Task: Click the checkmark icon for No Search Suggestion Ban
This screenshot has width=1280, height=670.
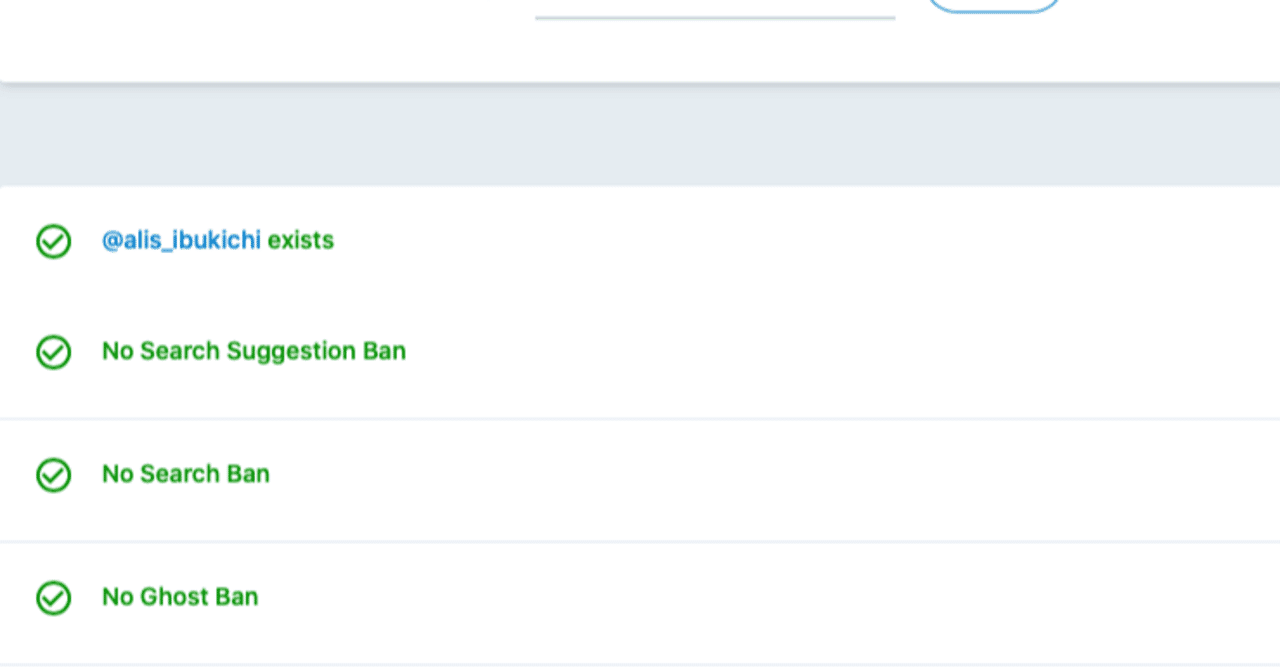Action: tap(53, 352)
